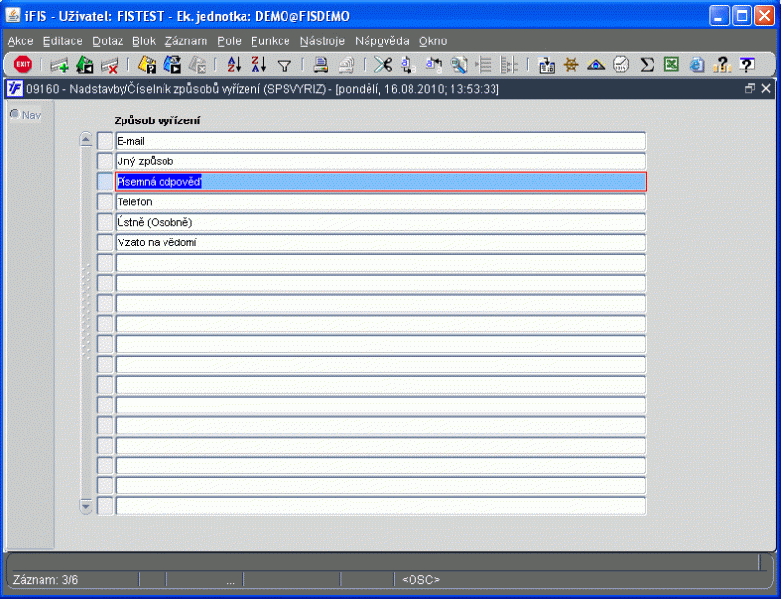Viewport: 781px width, 599px height.
Task: Click the magnifier search icon
Action: (459, 65)
